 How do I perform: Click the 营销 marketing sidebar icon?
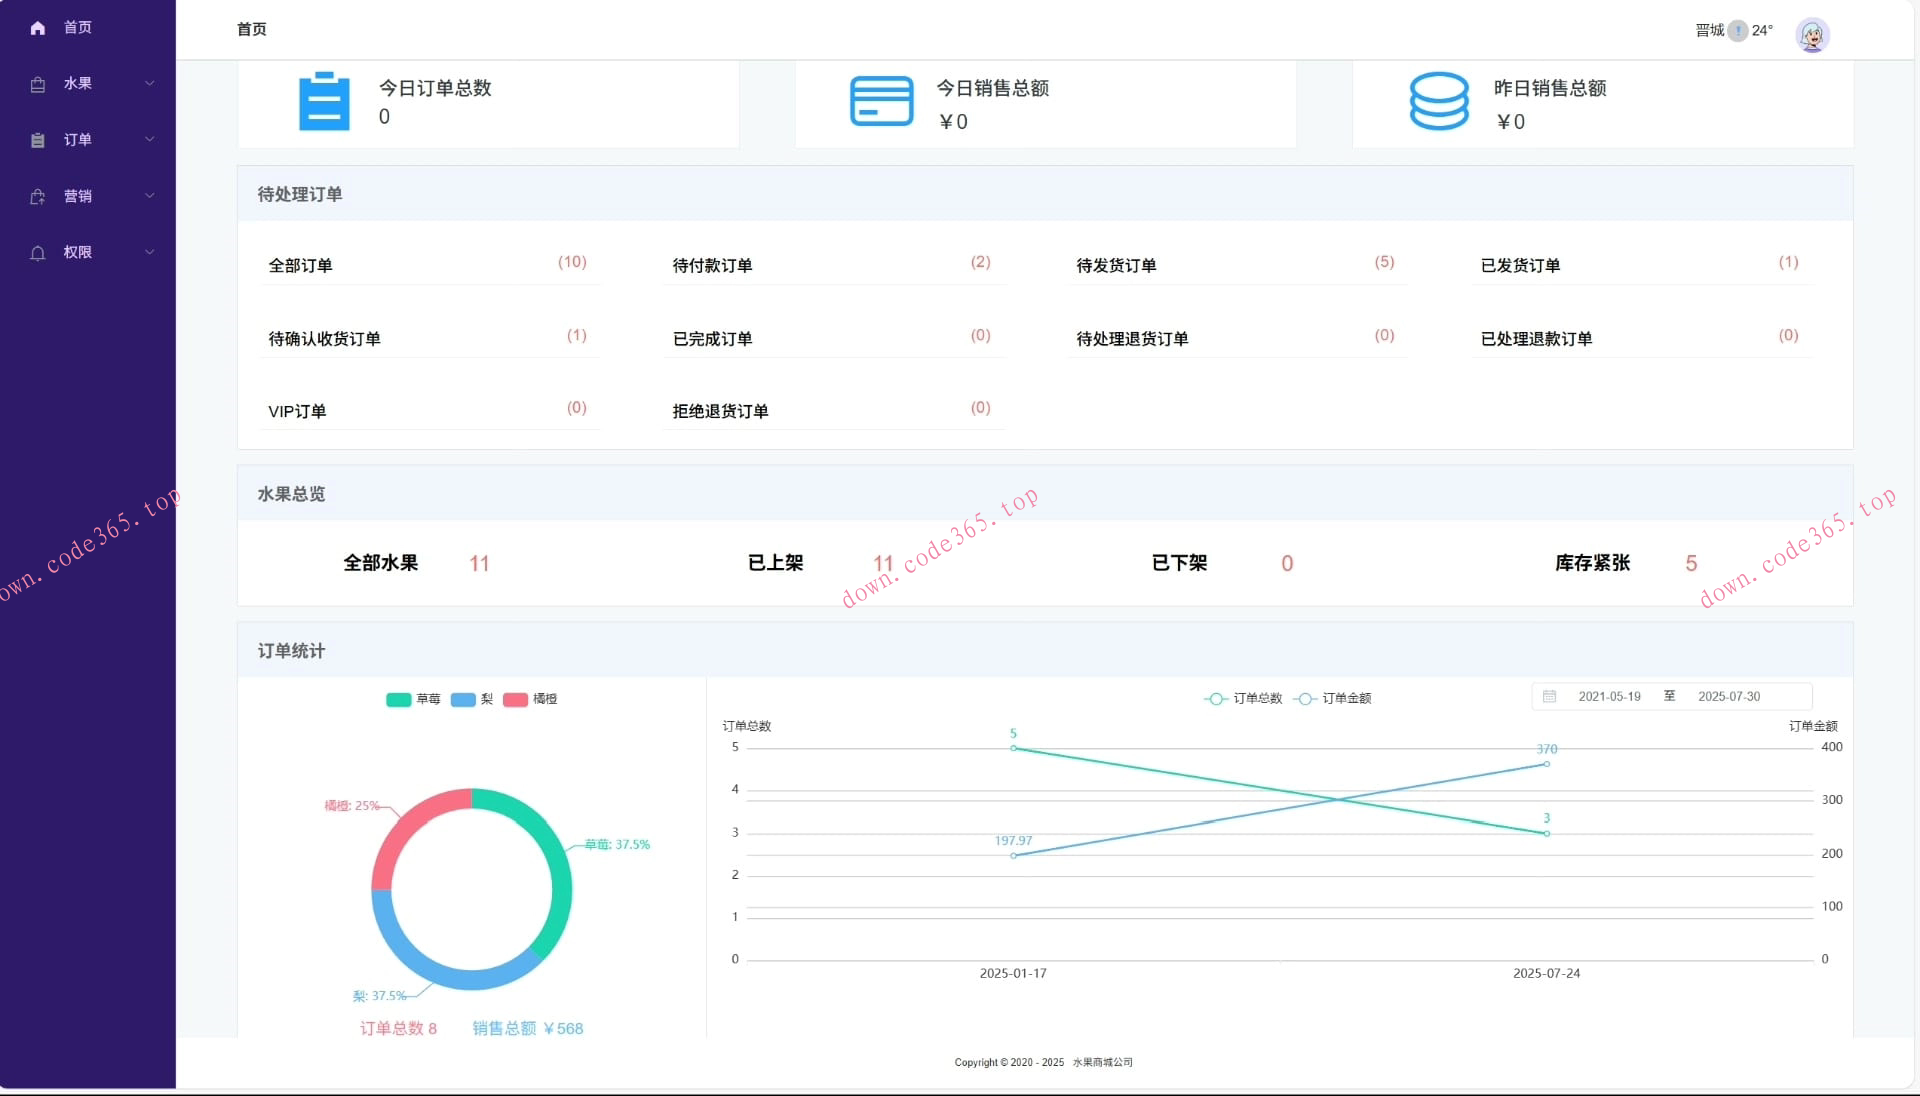coord(38,197)
